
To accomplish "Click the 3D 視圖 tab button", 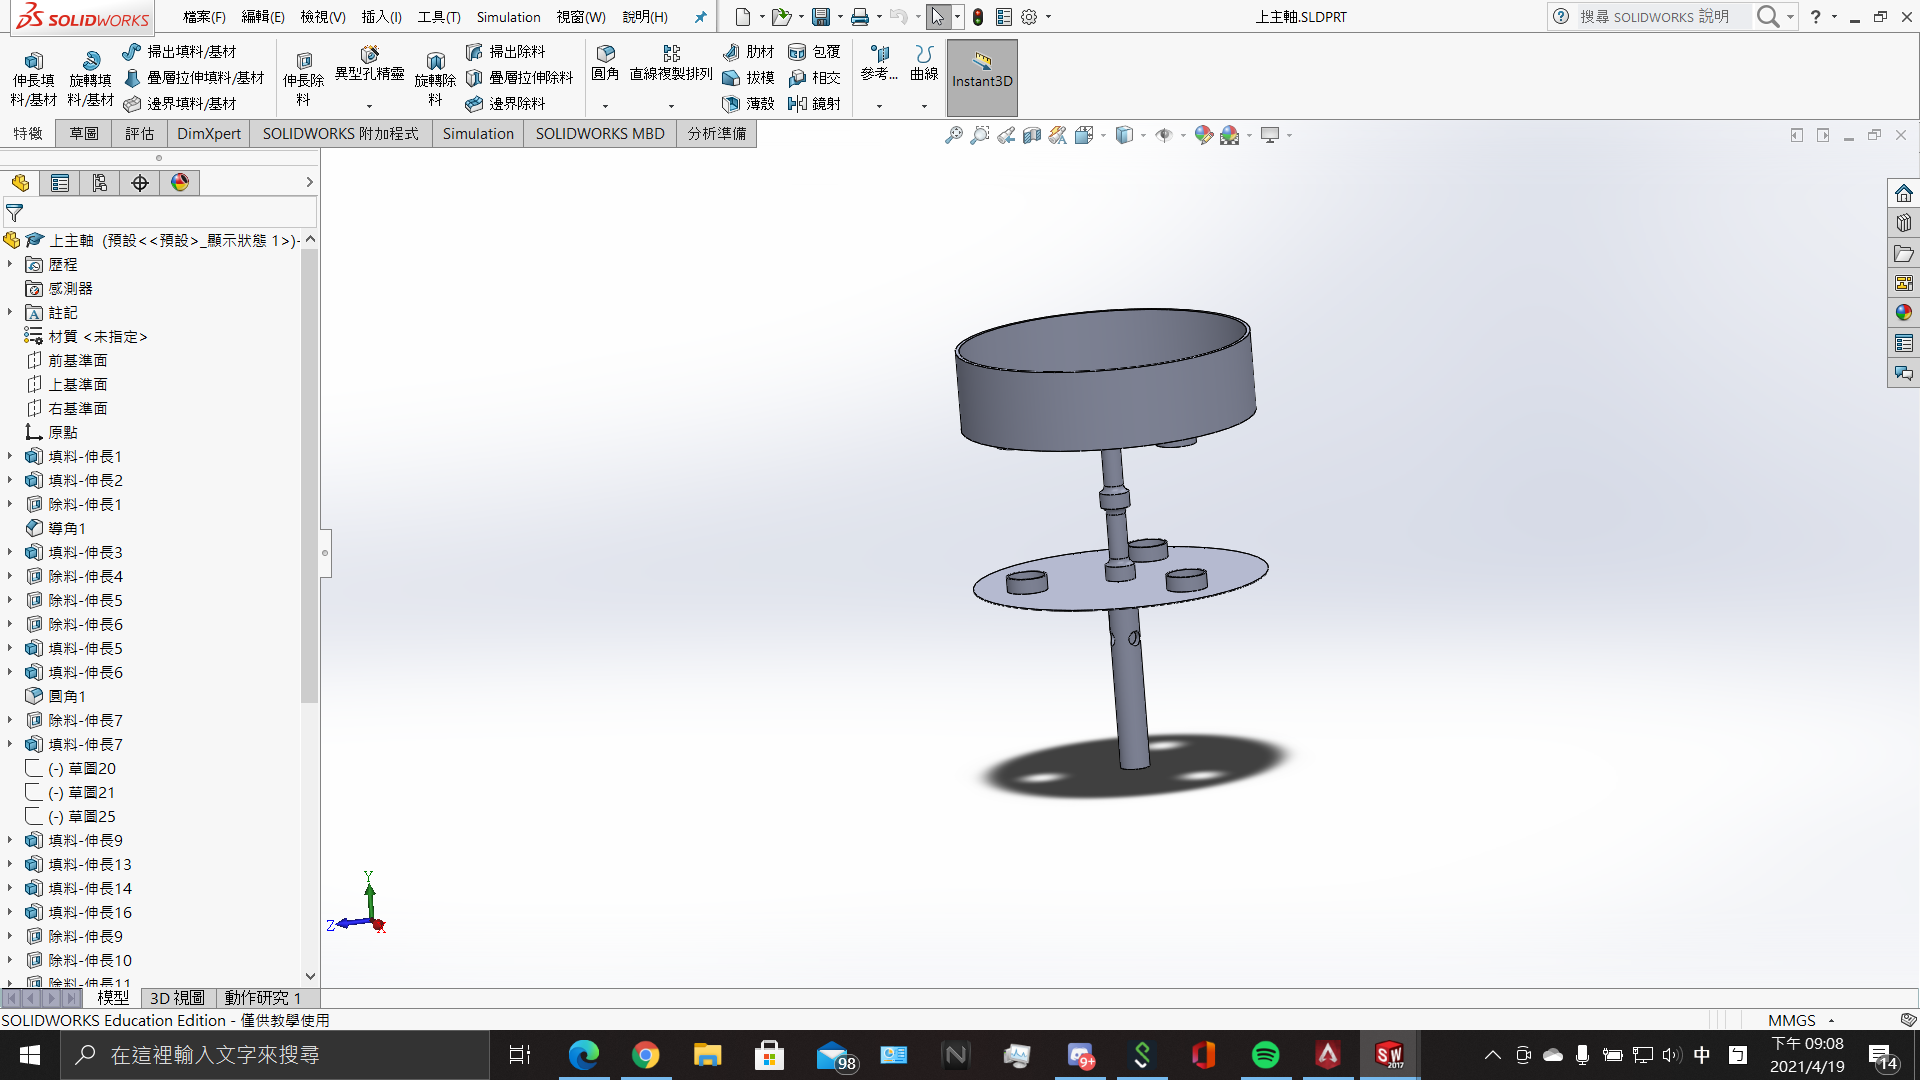I will tap(176, 997).
